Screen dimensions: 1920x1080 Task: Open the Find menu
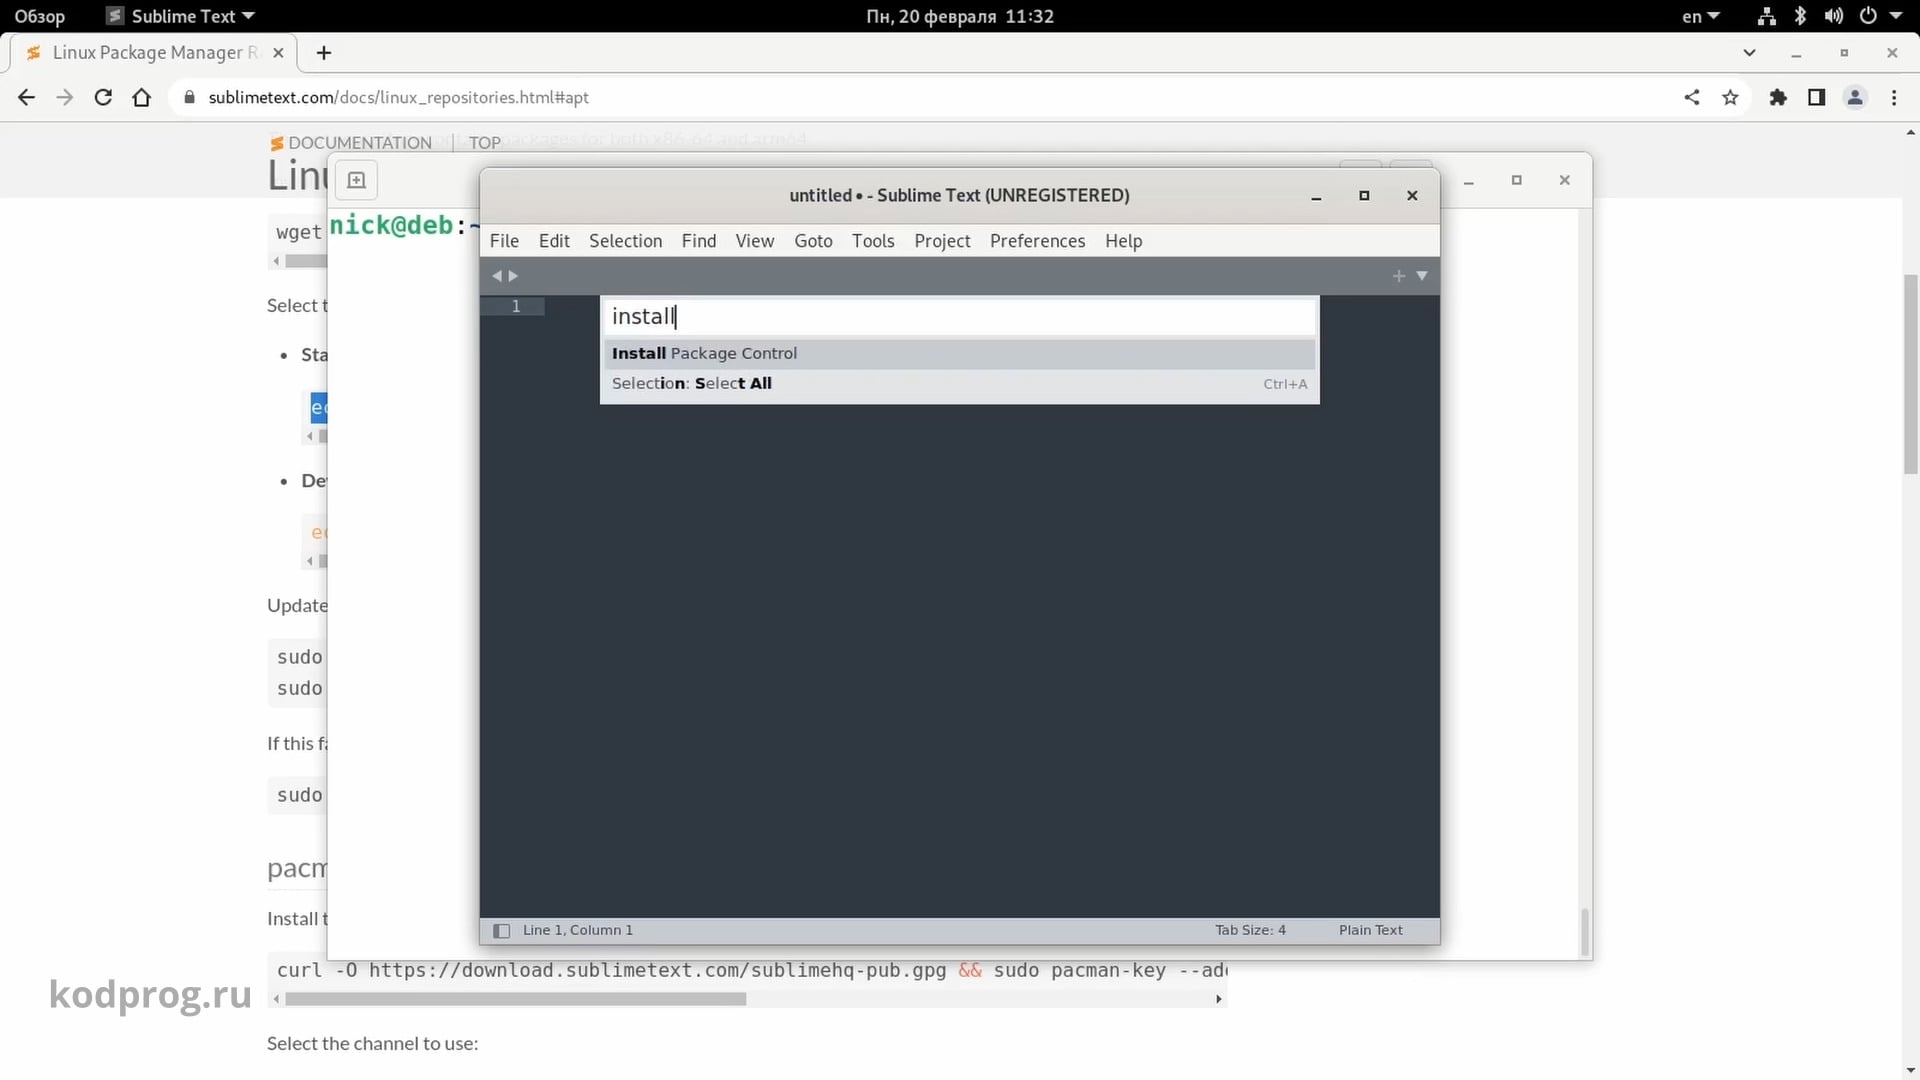699,241
